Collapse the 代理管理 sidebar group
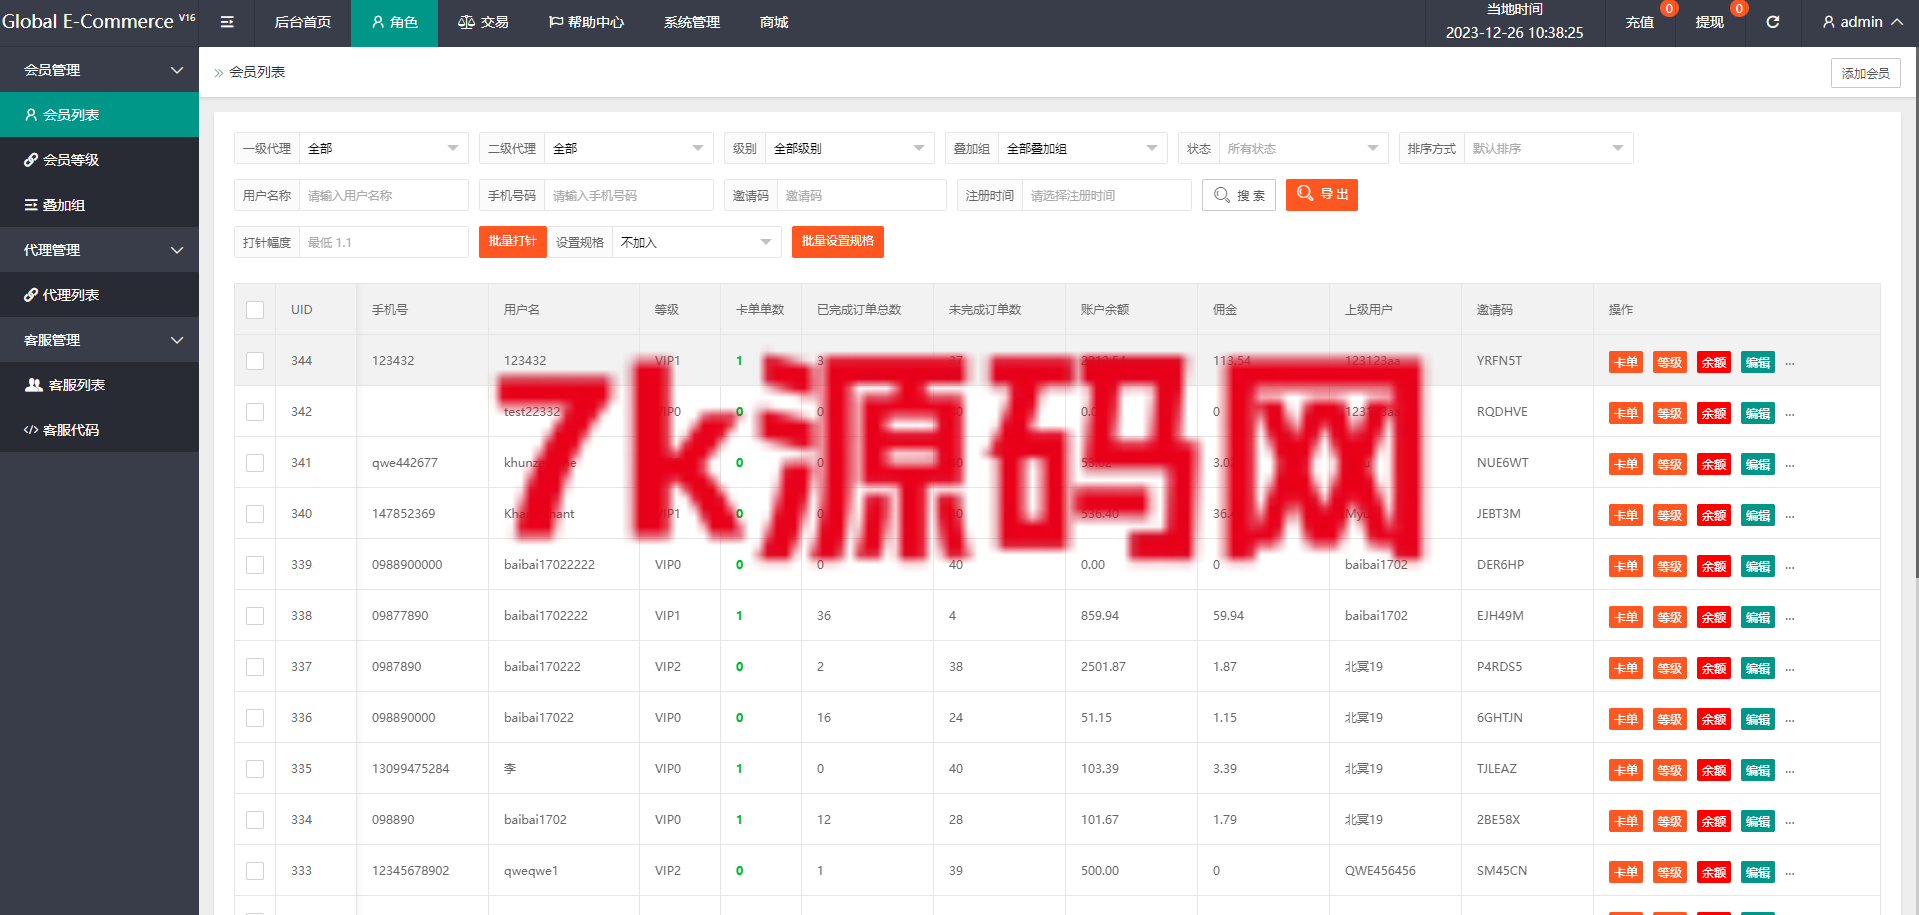Viewport: 1919px width, 915px height. pyautogui.click(x=99, y=250)
